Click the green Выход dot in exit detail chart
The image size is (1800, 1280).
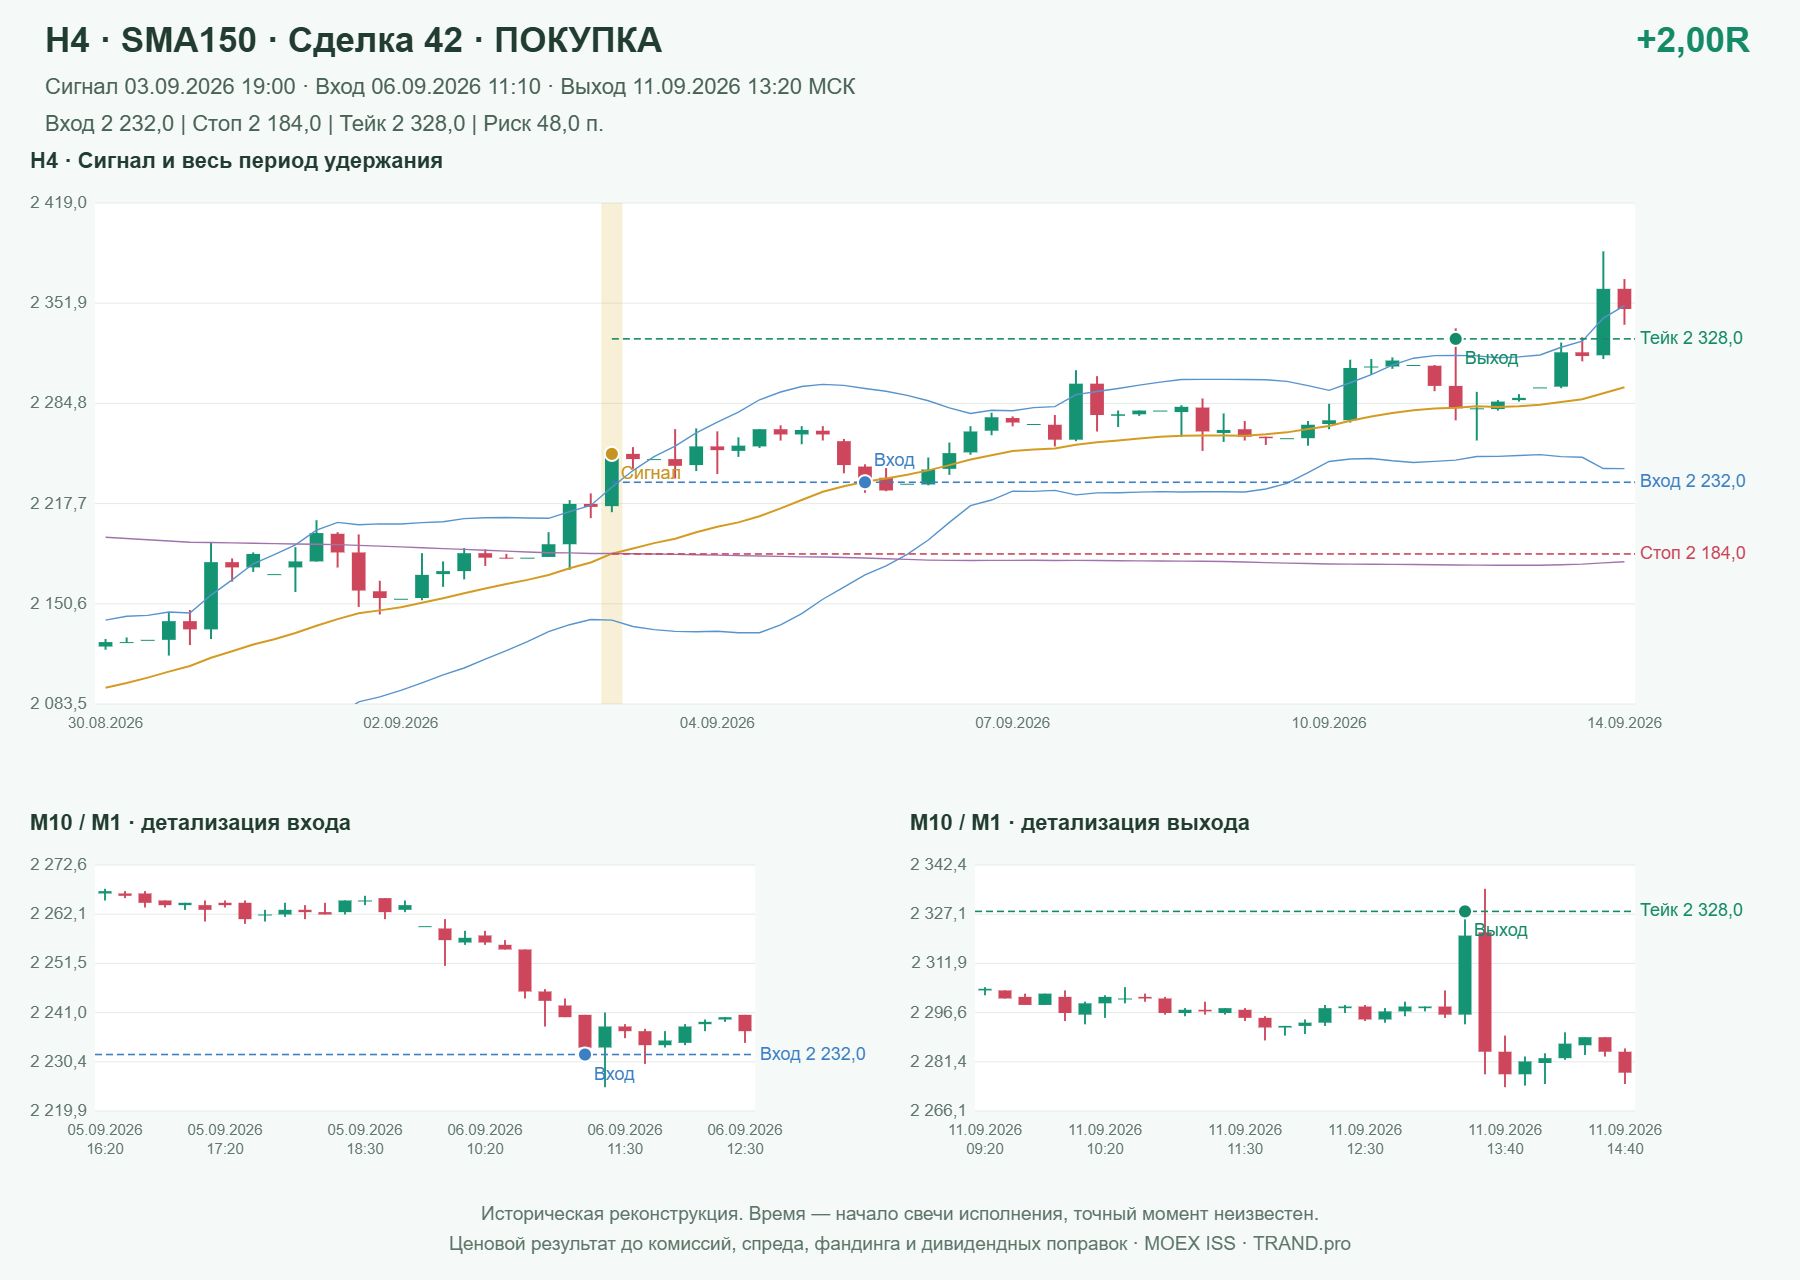coord(1465,911)
